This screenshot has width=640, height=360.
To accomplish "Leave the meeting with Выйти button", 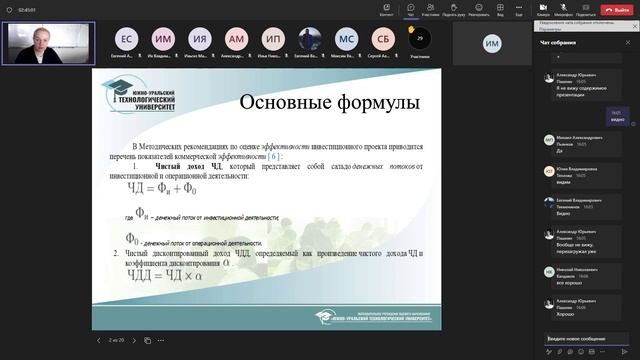I will [x=617, y=10].
